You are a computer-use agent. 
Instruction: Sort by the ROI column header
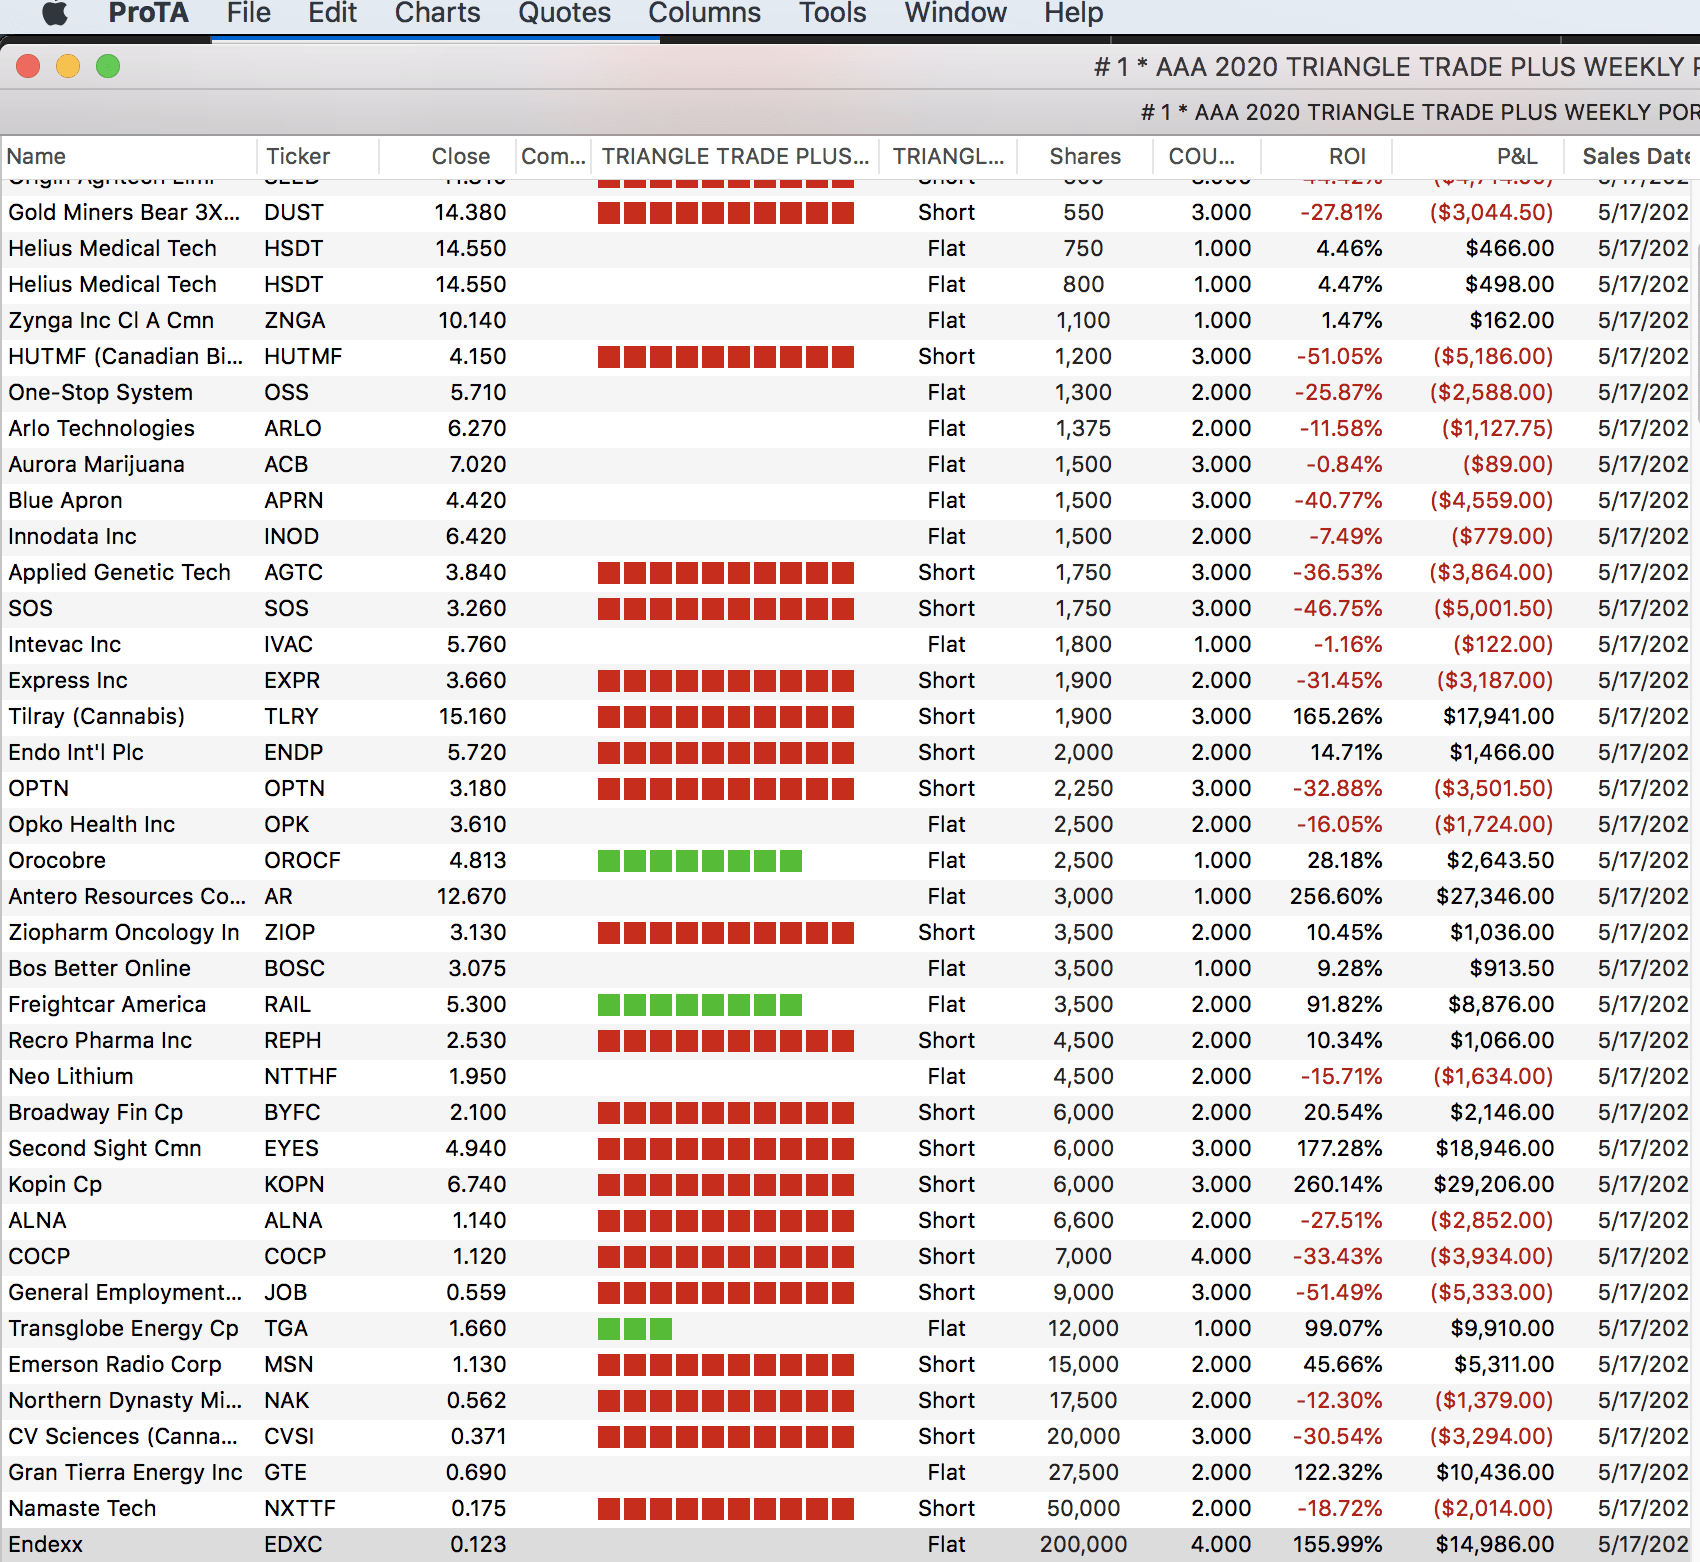coord(1346,156)
